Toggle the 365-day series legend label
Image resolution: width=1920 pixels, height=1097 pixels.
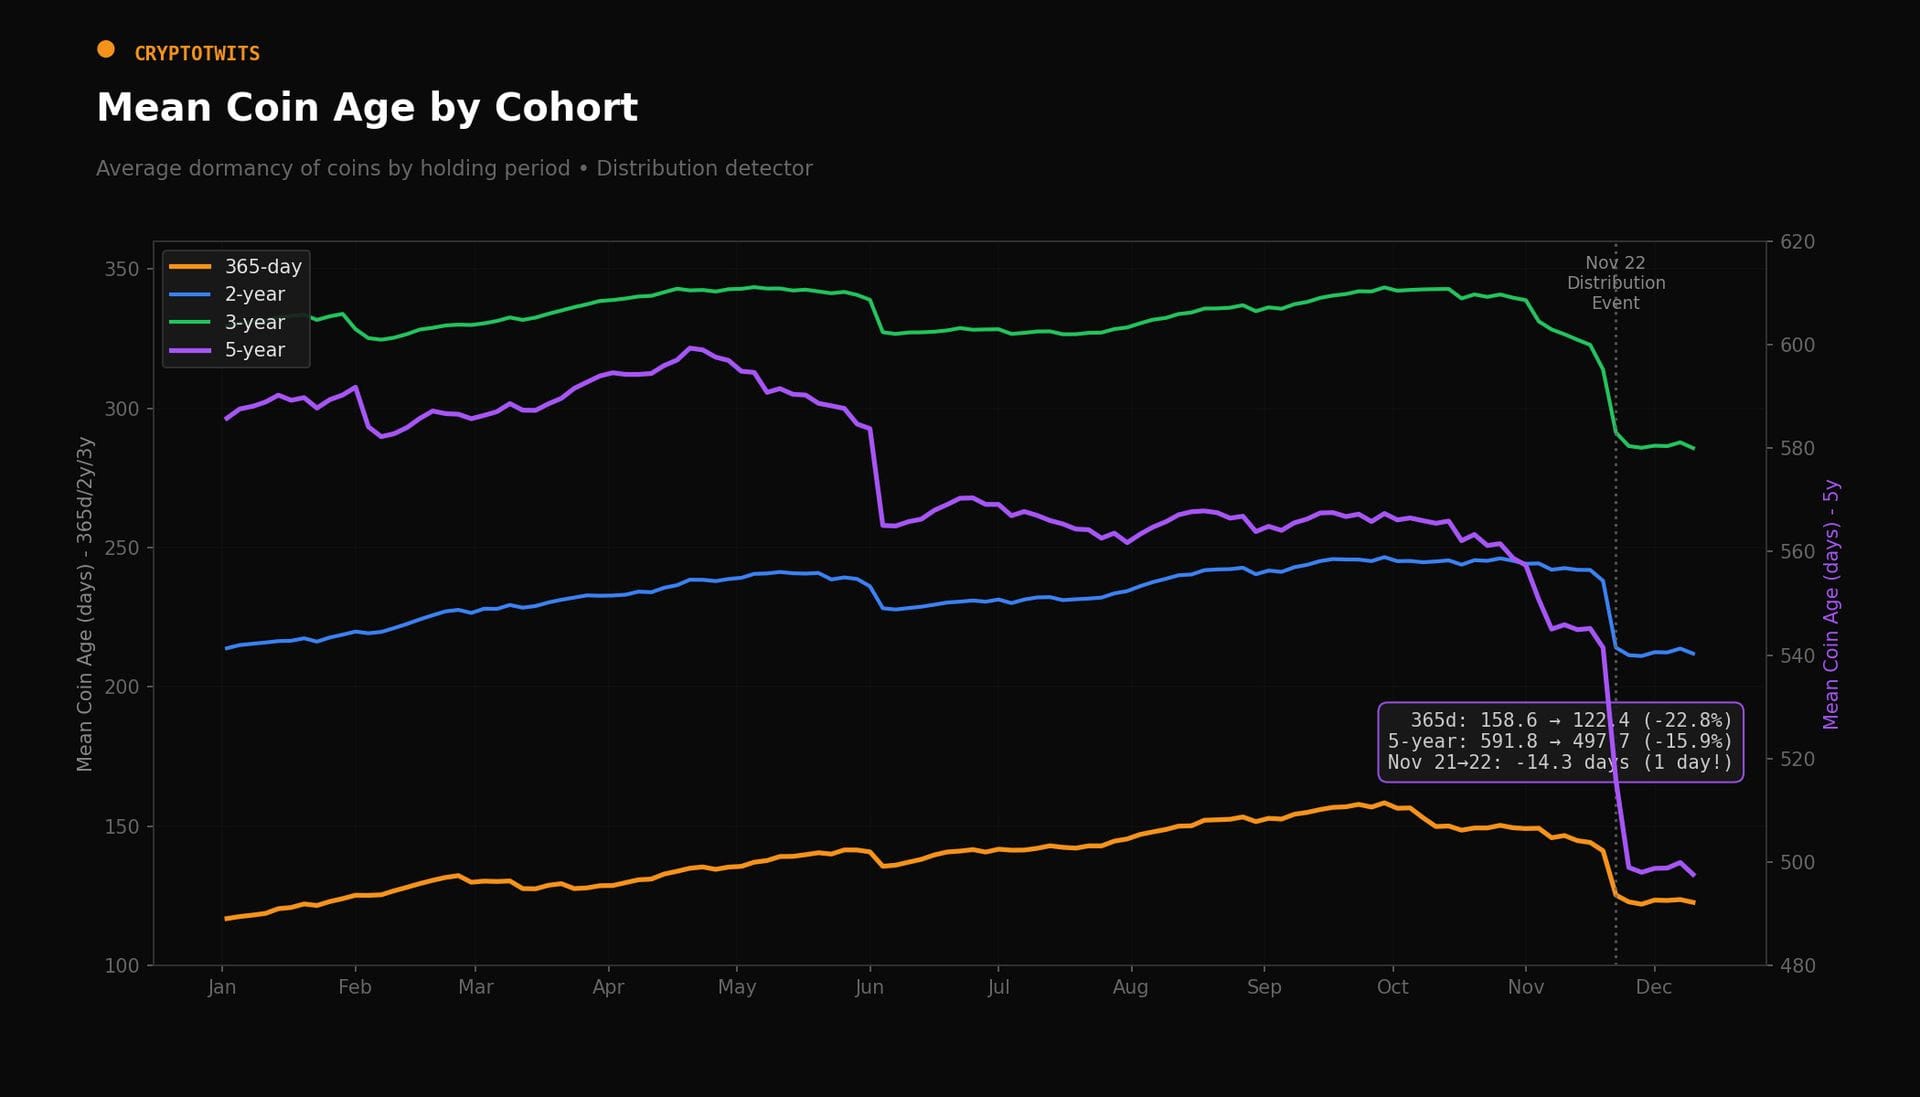[x=263, y=267]
